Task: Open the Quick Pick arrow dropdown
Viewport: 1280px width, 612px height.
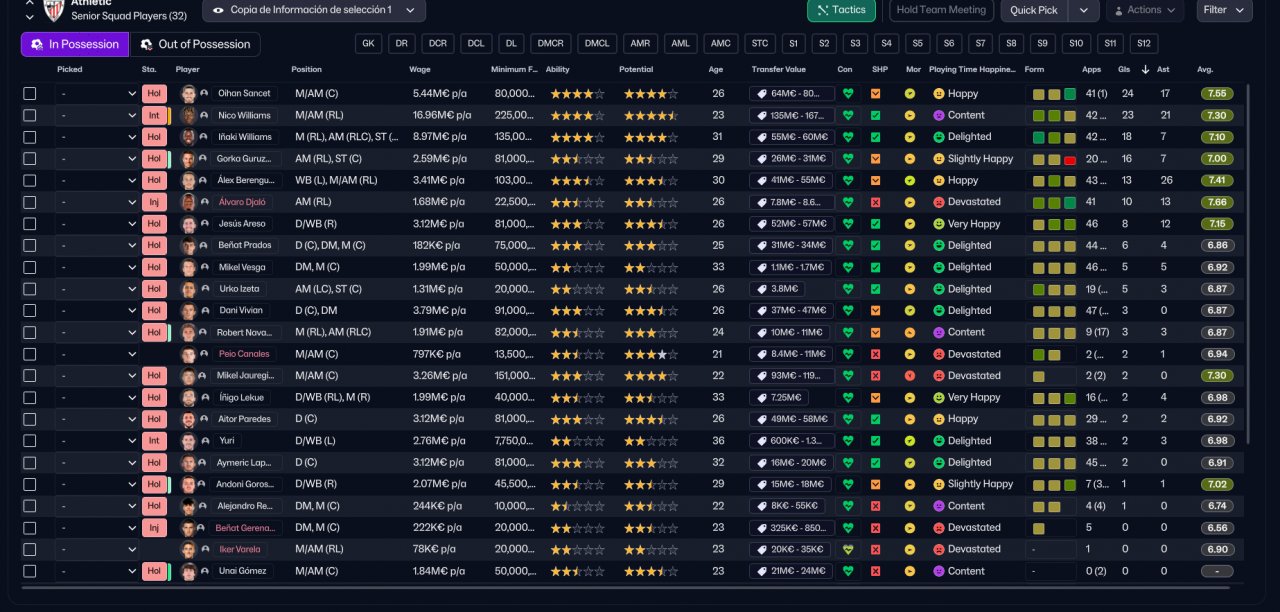Action: point(1084,10)
